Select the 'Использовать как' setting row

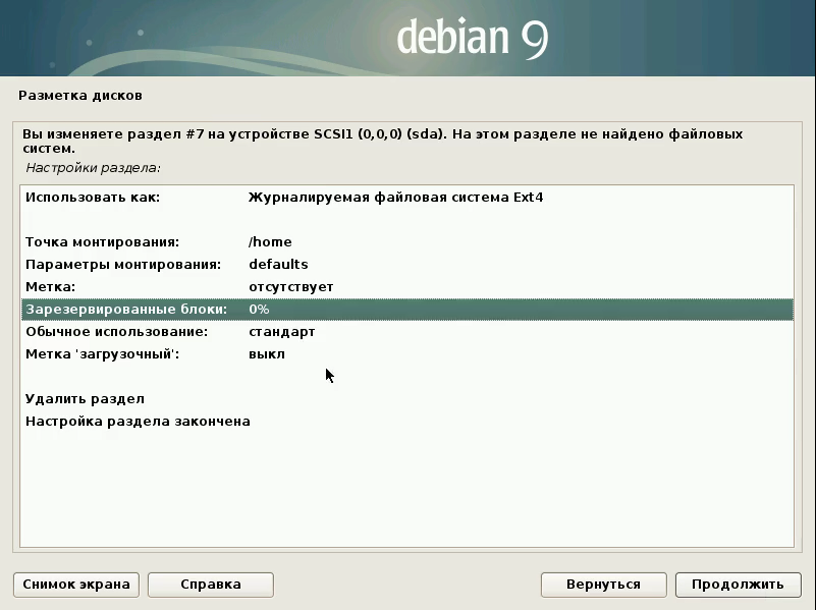(x=93, y=197)
